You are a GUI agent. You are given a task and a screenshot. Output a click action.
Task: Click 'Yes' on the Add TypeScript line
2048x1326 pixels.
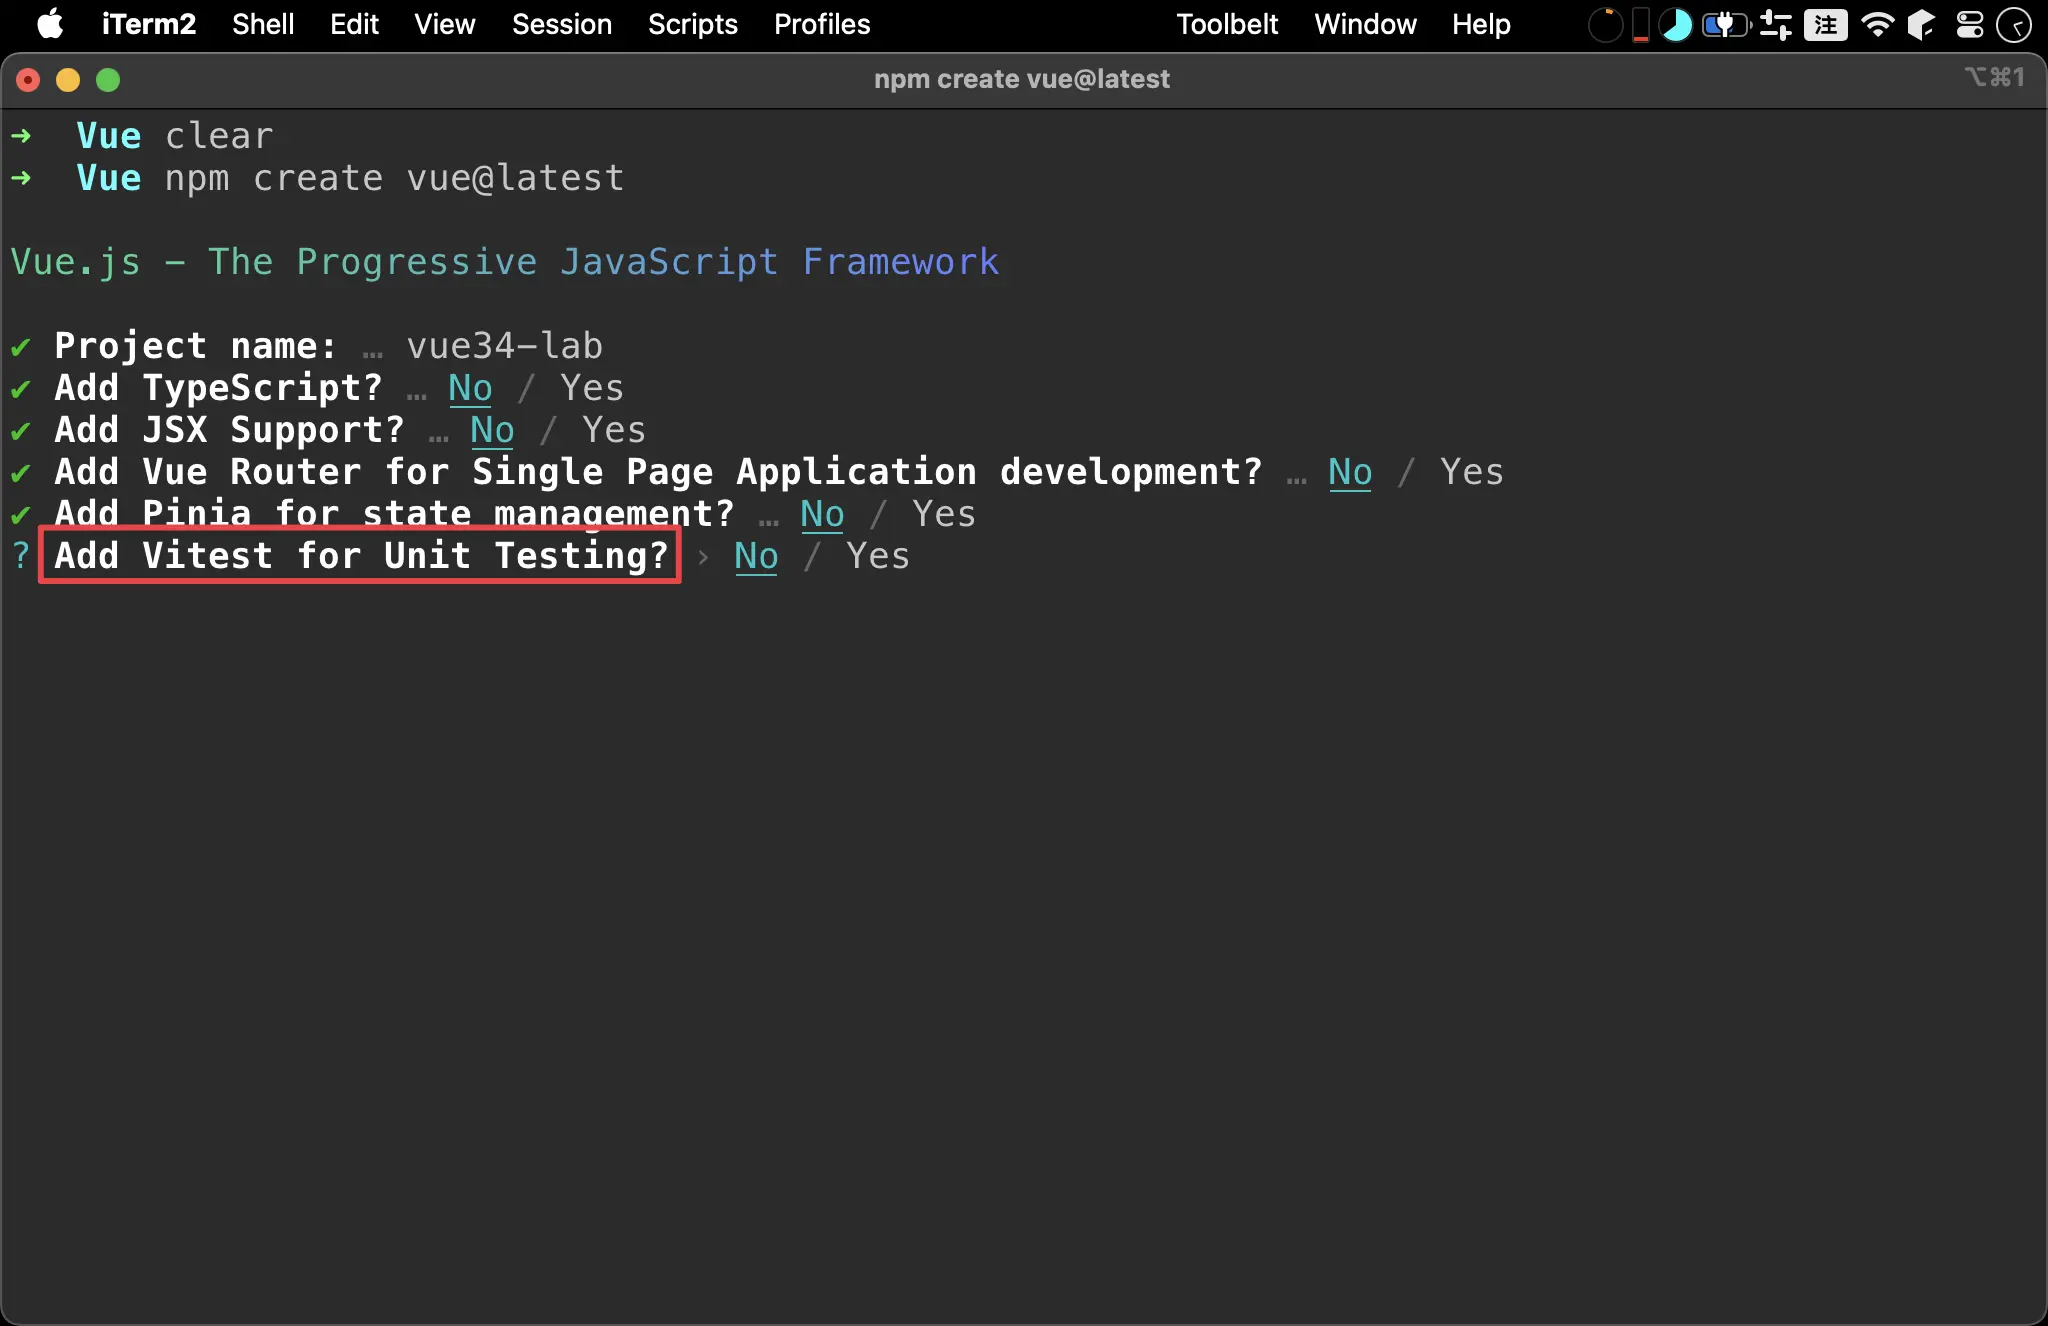592,388
